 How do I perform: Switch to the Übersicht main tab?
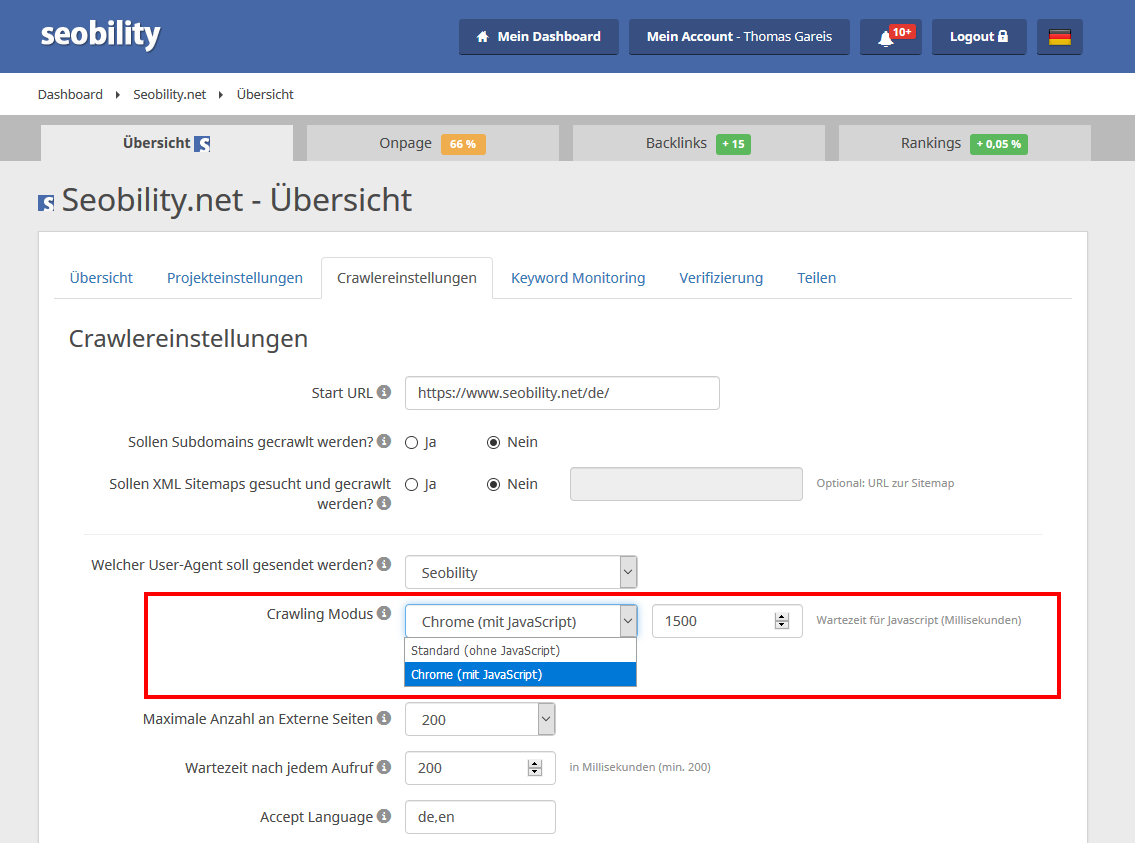[x=167, y=143]
